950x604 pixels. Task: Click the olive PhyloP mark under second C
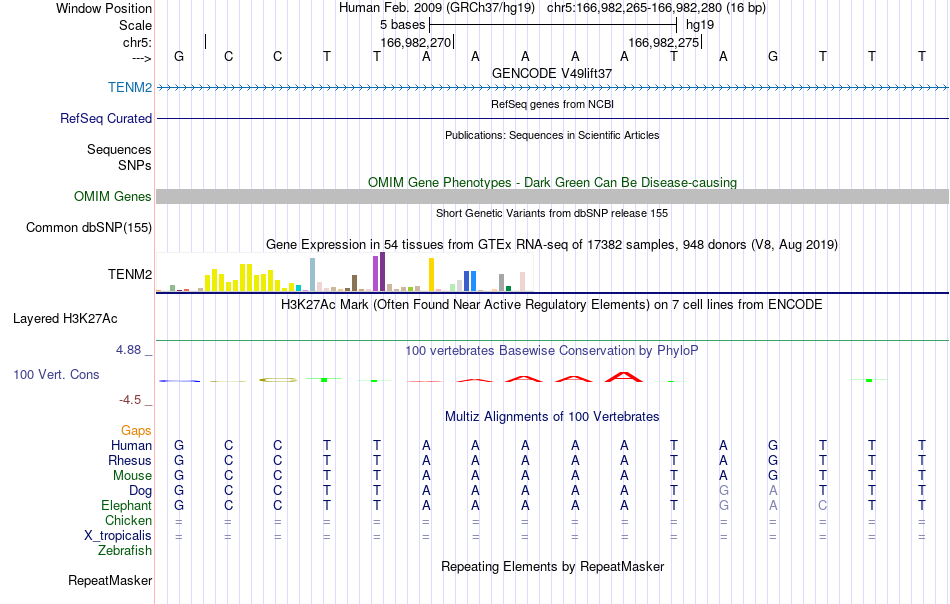click(278, 380)
